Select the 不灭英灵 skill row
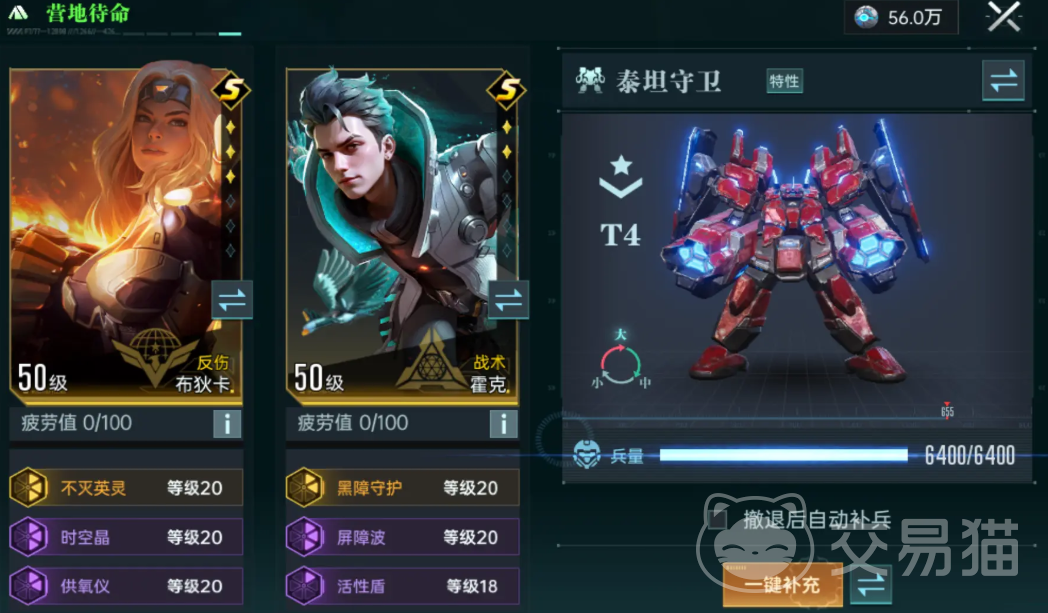1048x613 pixels. tap(126, 487)
